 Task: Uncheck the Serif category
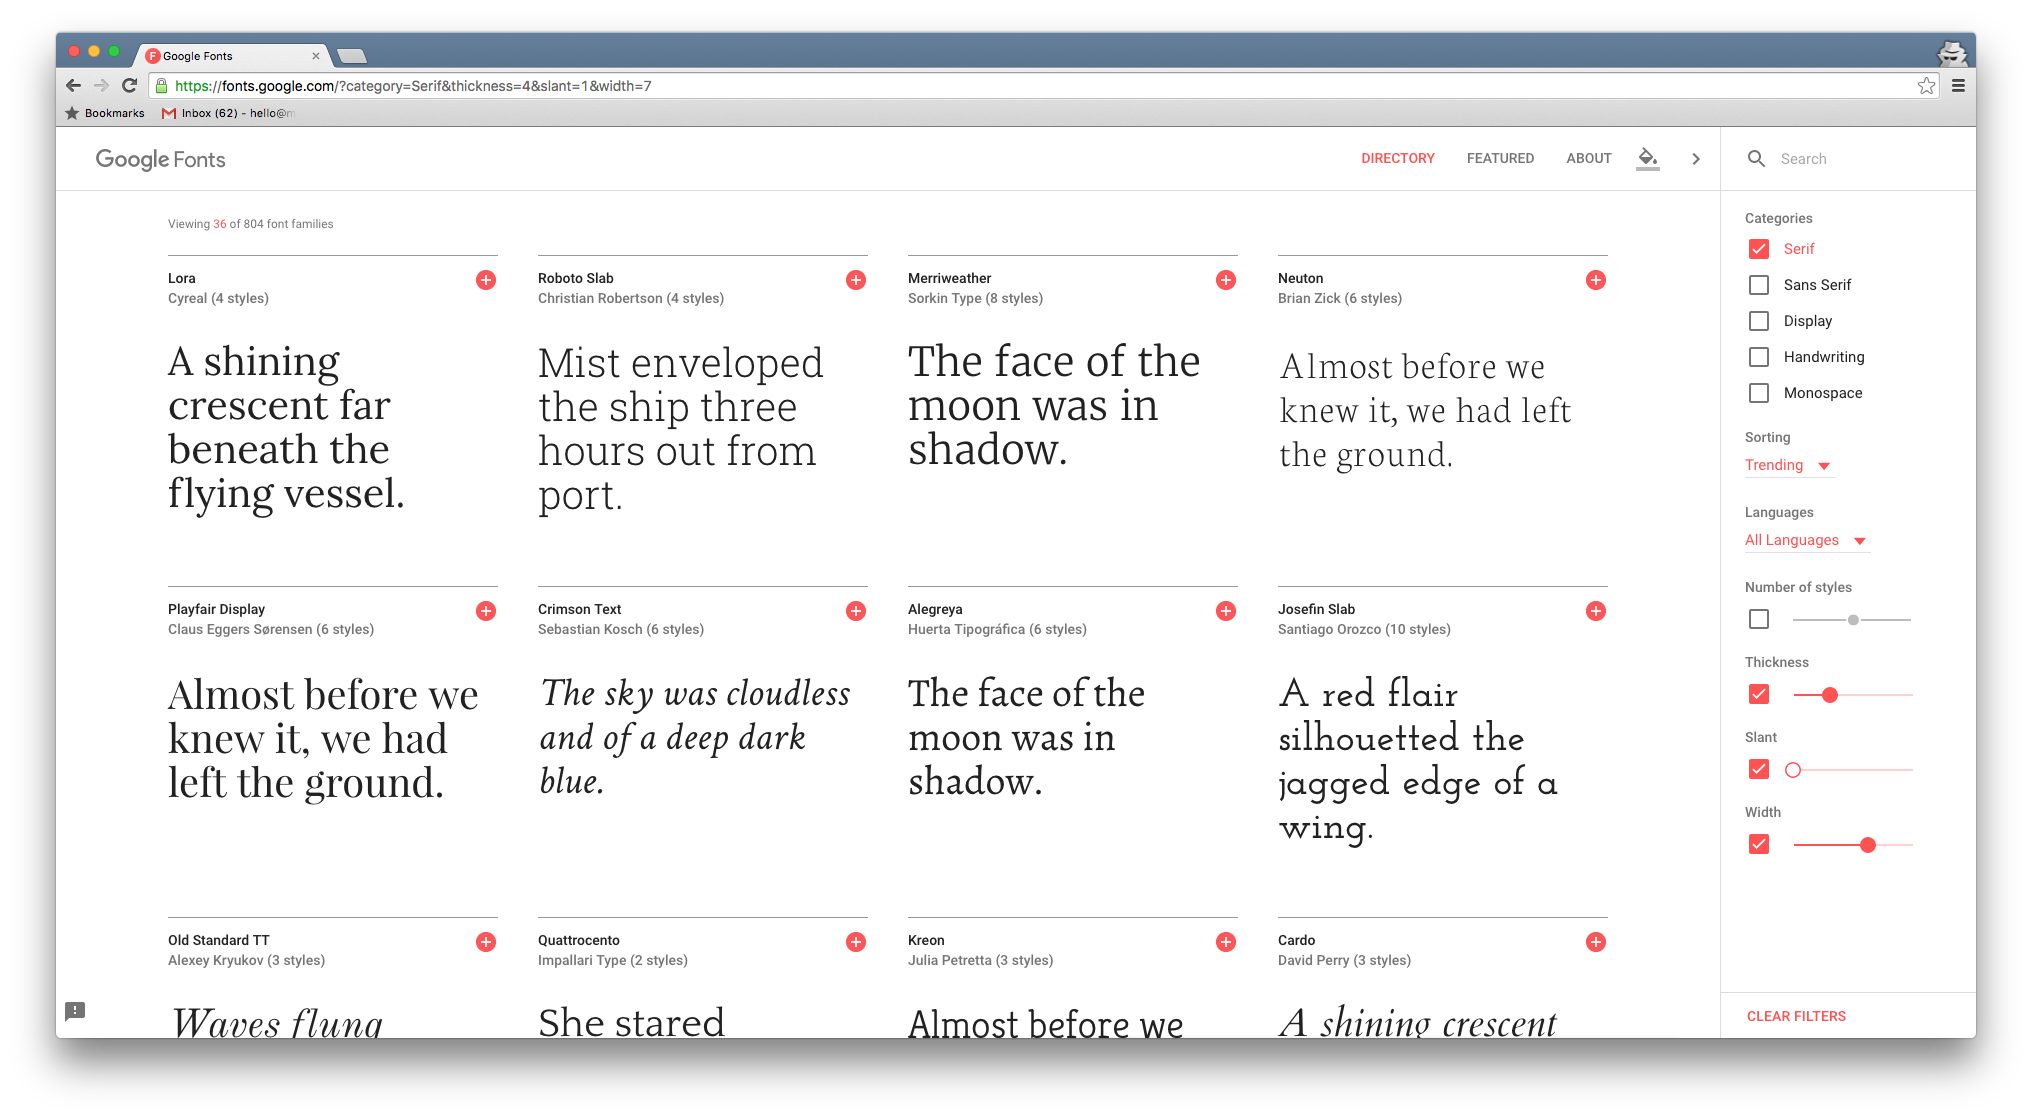pos(1759,249)
